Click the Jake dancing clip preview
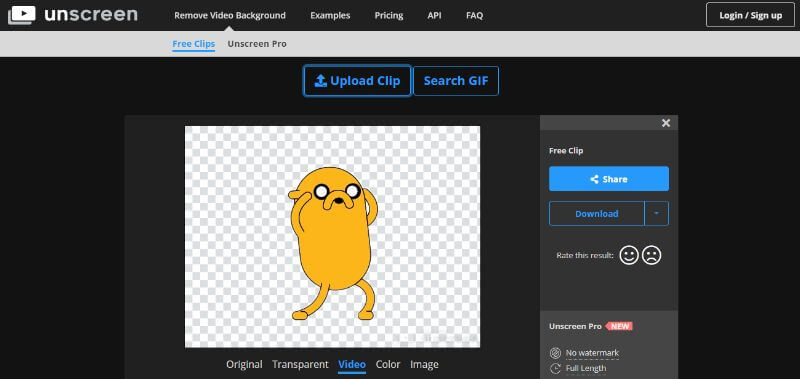 (332, 237)
